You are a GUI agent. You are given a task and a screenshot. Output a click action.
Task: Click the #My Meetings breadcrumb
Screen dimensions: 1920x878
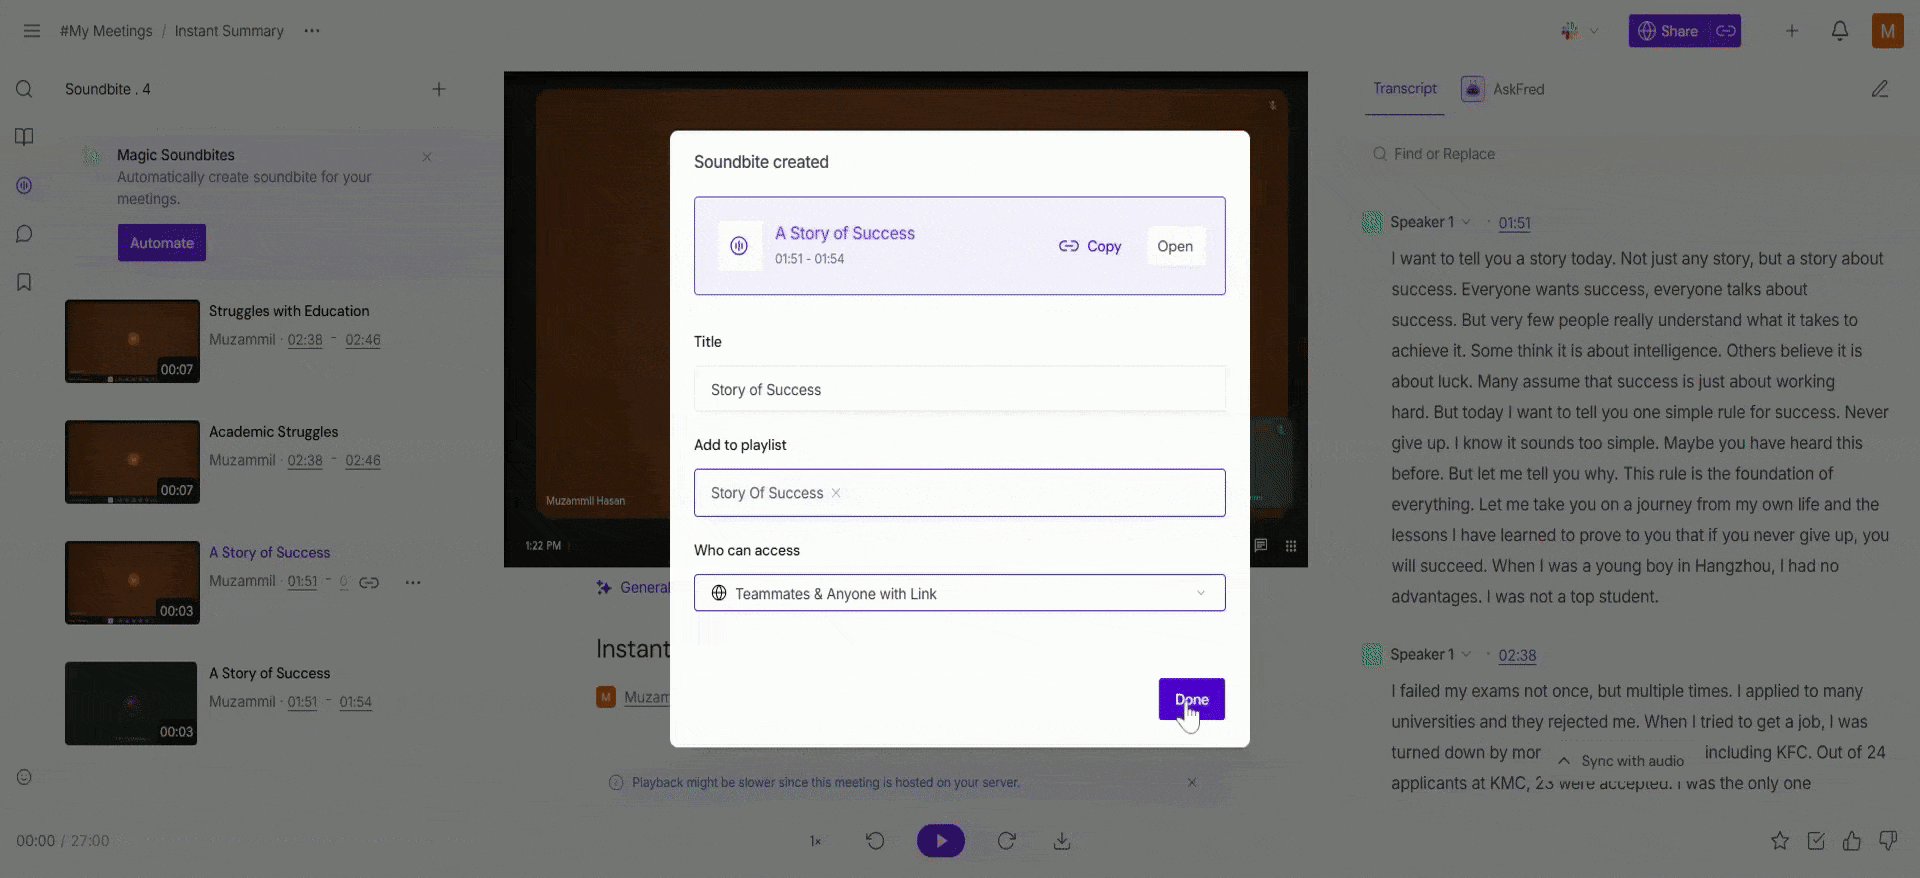click(x=106, y=31)
